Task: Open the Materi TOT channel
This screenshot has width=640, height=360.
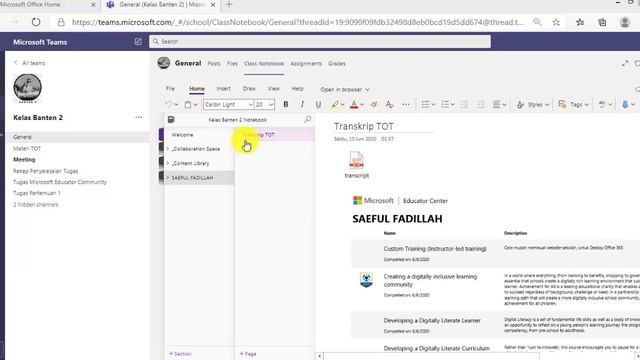Action: [27, 148]
